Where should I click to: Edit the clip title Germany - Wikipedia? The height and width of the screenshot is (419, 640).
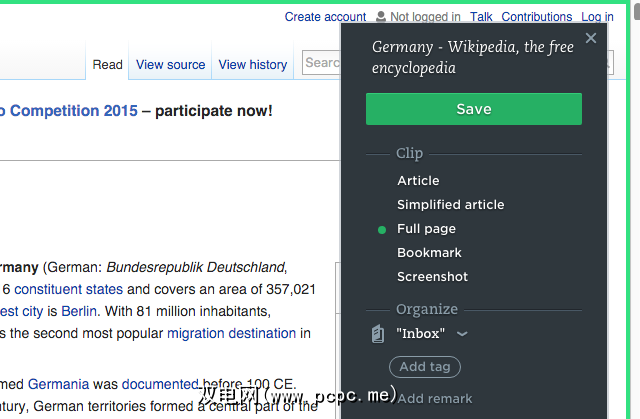473,57
